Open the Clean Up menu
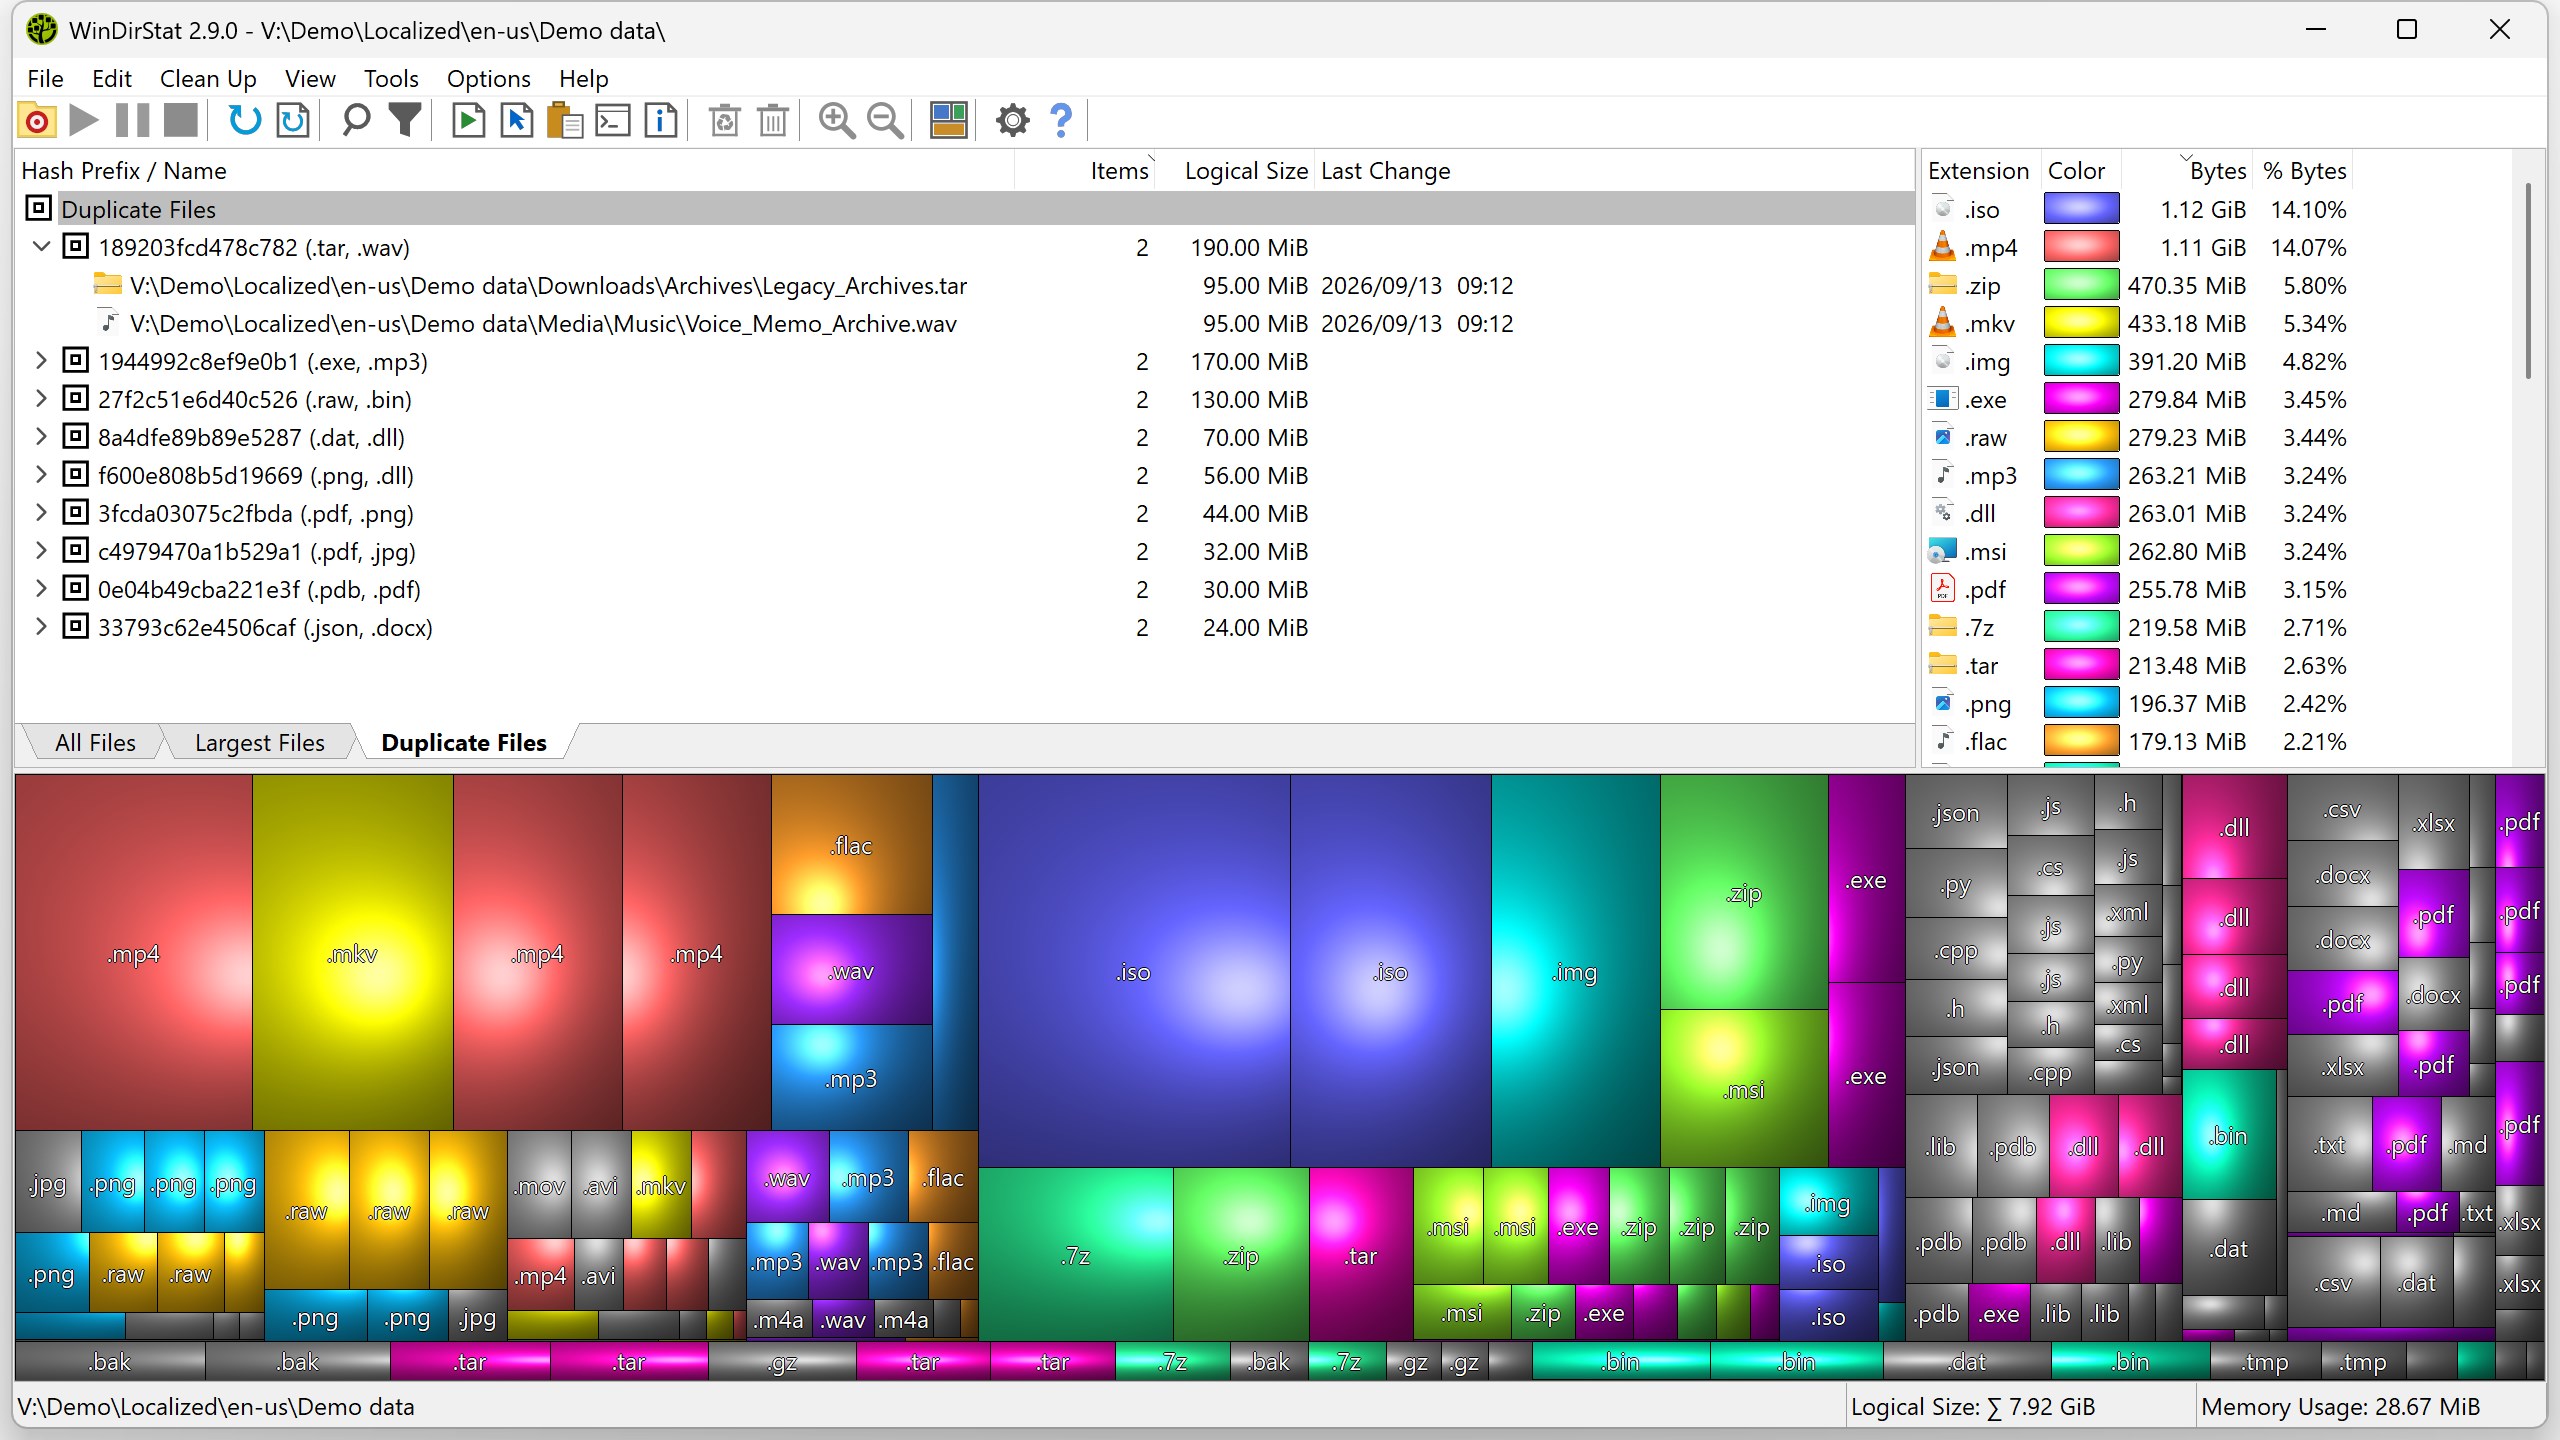 (x=208, y=78)
